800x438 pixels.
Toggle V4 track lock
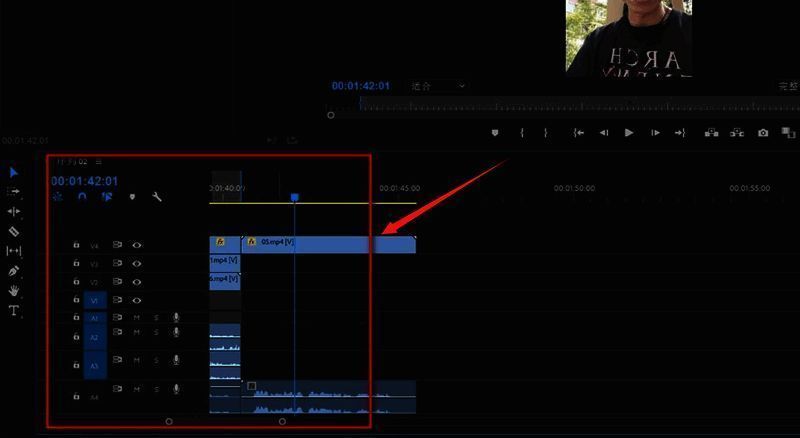coord(76,245)
